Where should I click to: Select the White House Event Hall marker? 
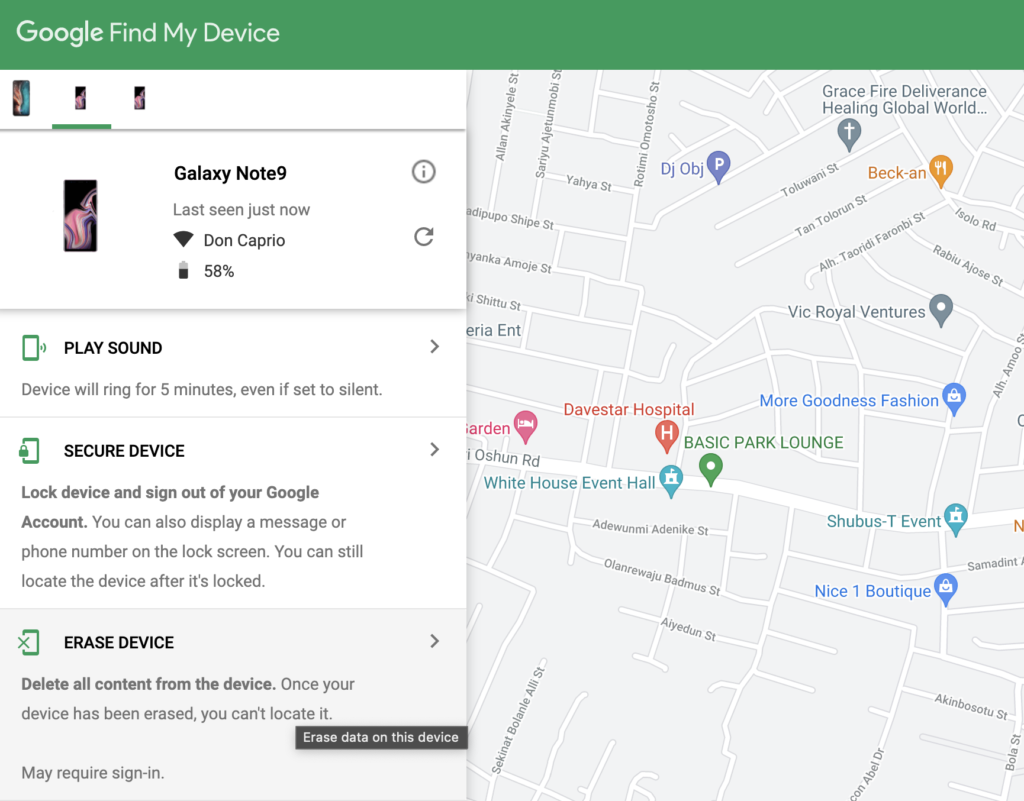[671, 480]
